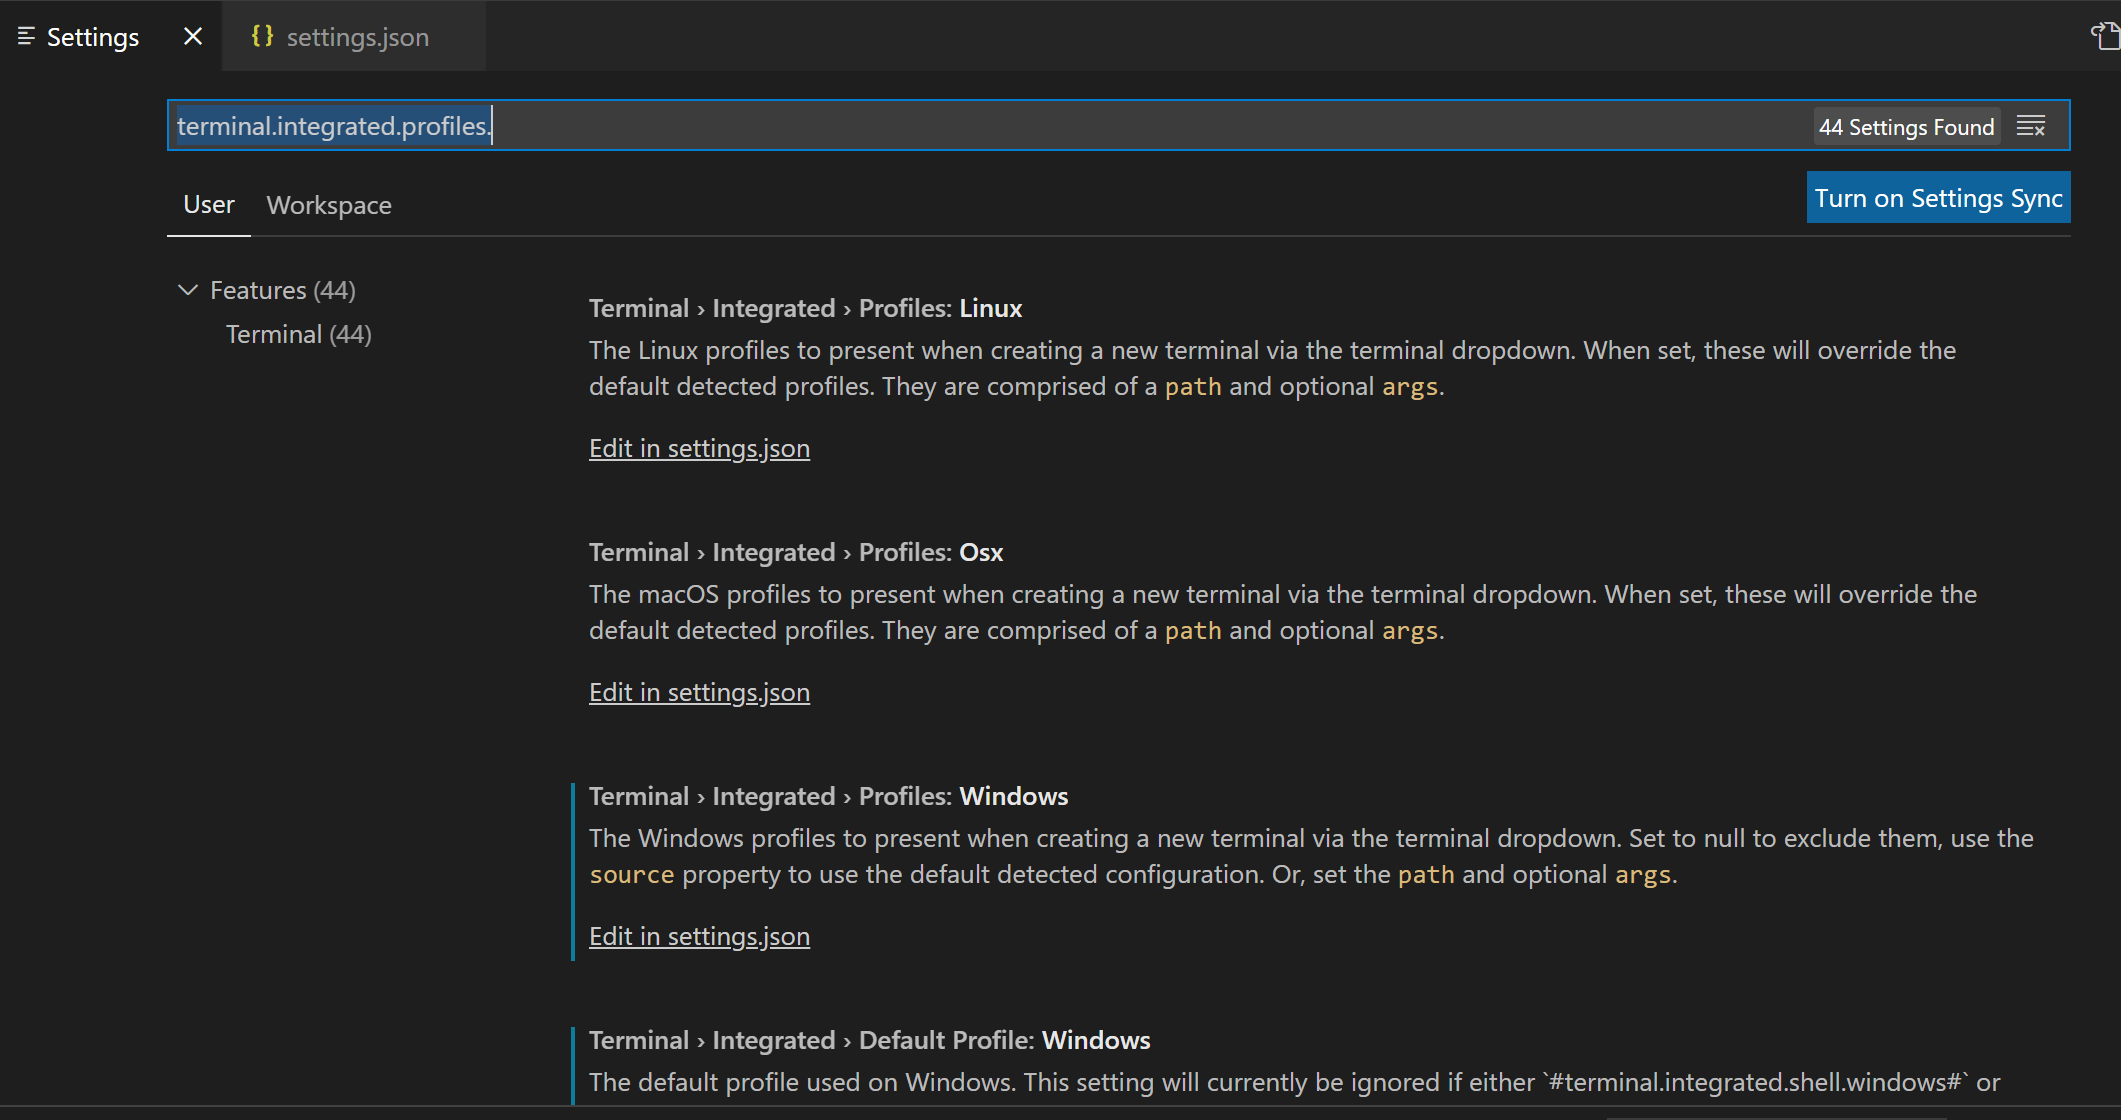Viewport: 2121px width, 1120px height.
Task: Clear the settings search input
Action: click(x=2031, y=126)
